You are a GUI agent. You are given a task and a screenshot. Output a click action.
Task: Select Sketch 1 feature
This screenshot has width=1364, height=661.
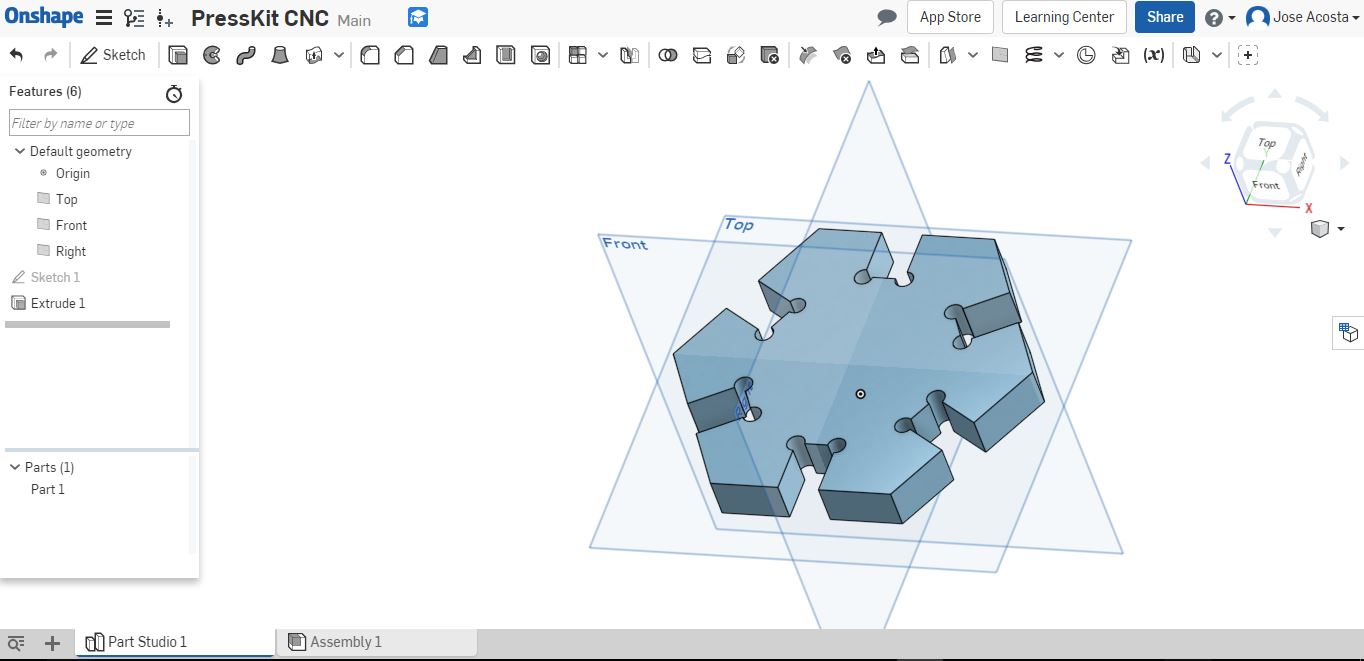point(55,277)
